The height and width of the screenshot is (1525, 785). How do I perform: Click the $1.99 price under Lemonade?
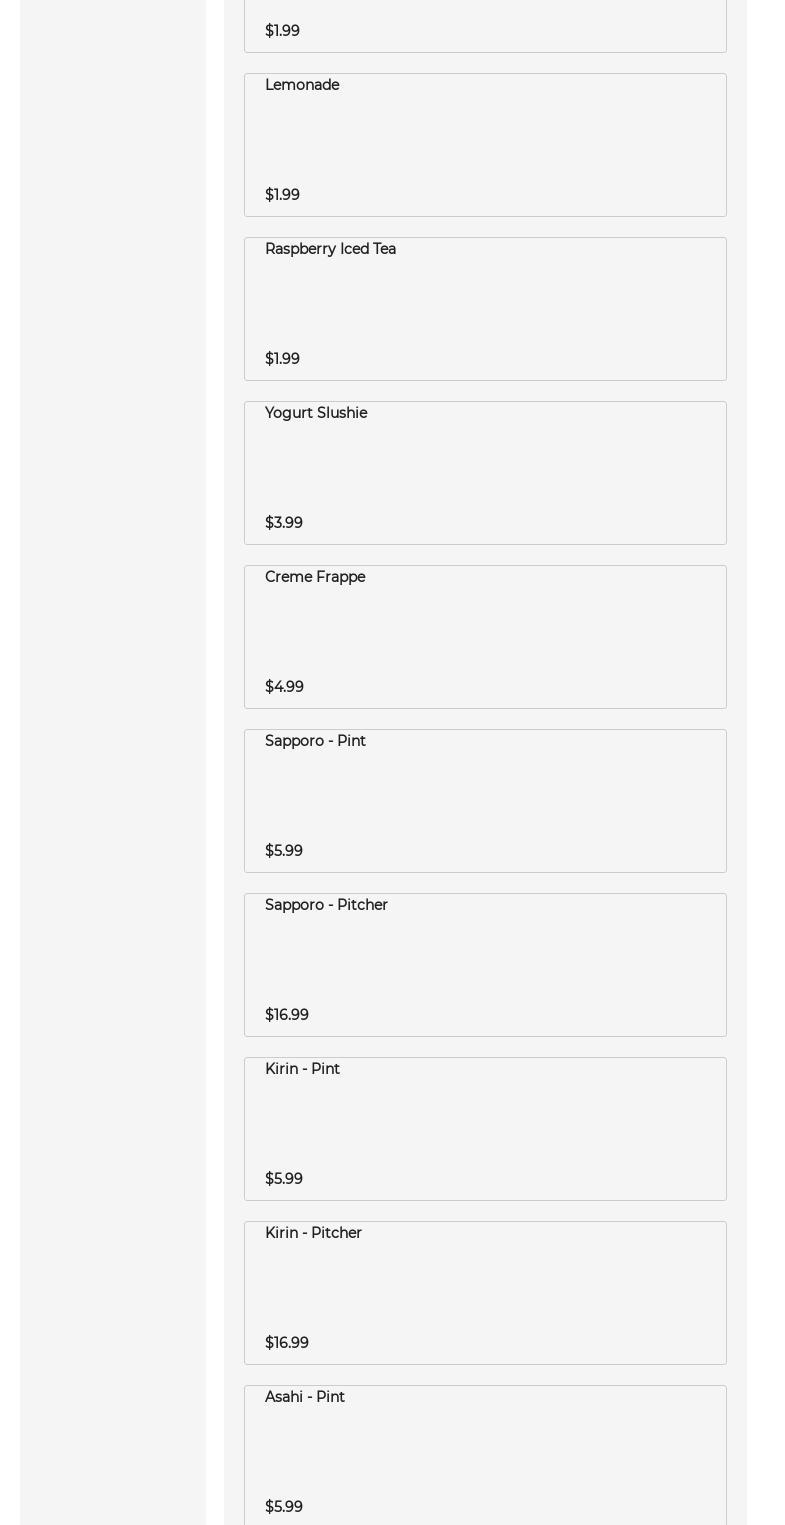tap(282, 195)
